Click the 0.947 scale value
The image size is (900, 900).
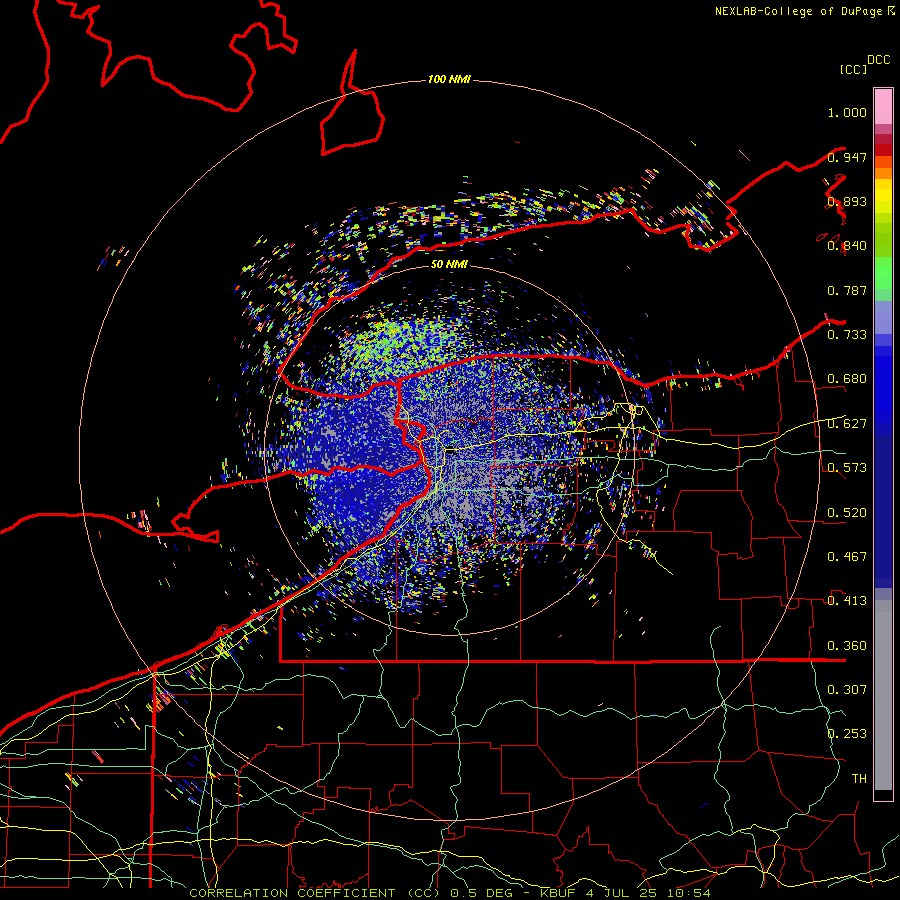coord(847,157)
